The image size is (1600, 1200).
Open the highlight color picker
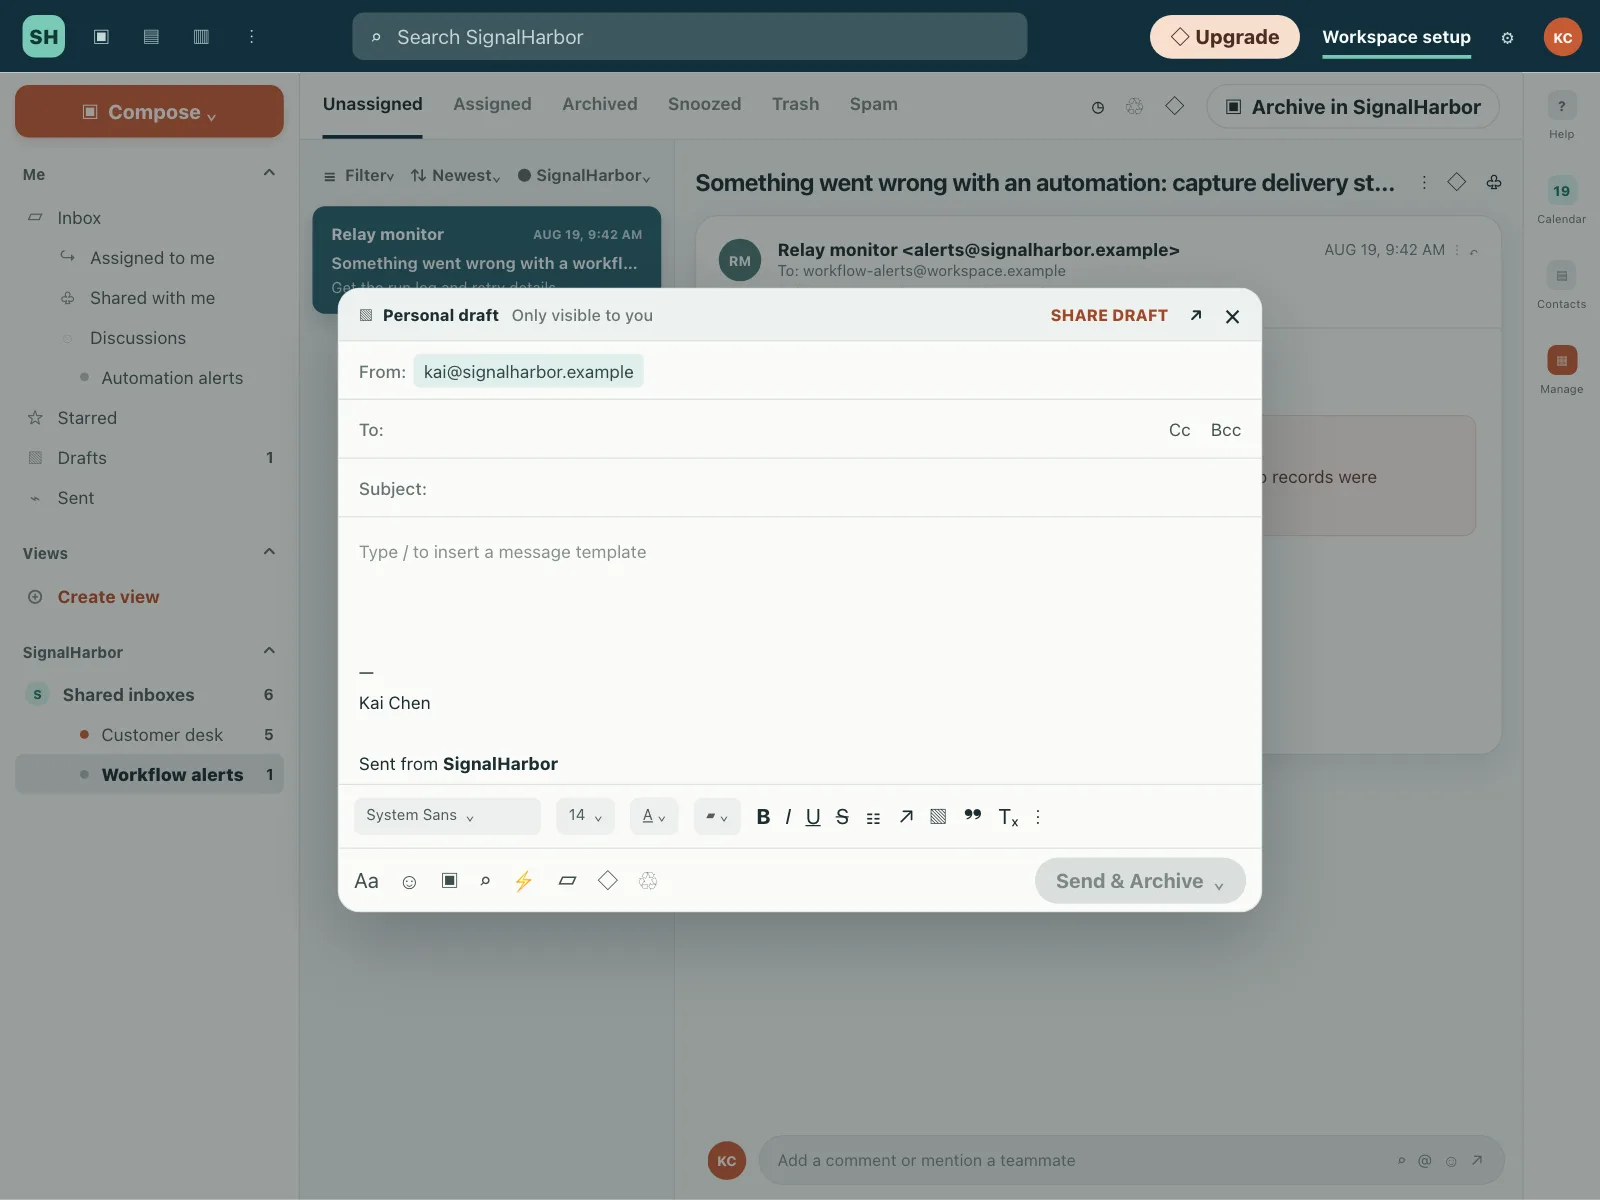[717, 816]
